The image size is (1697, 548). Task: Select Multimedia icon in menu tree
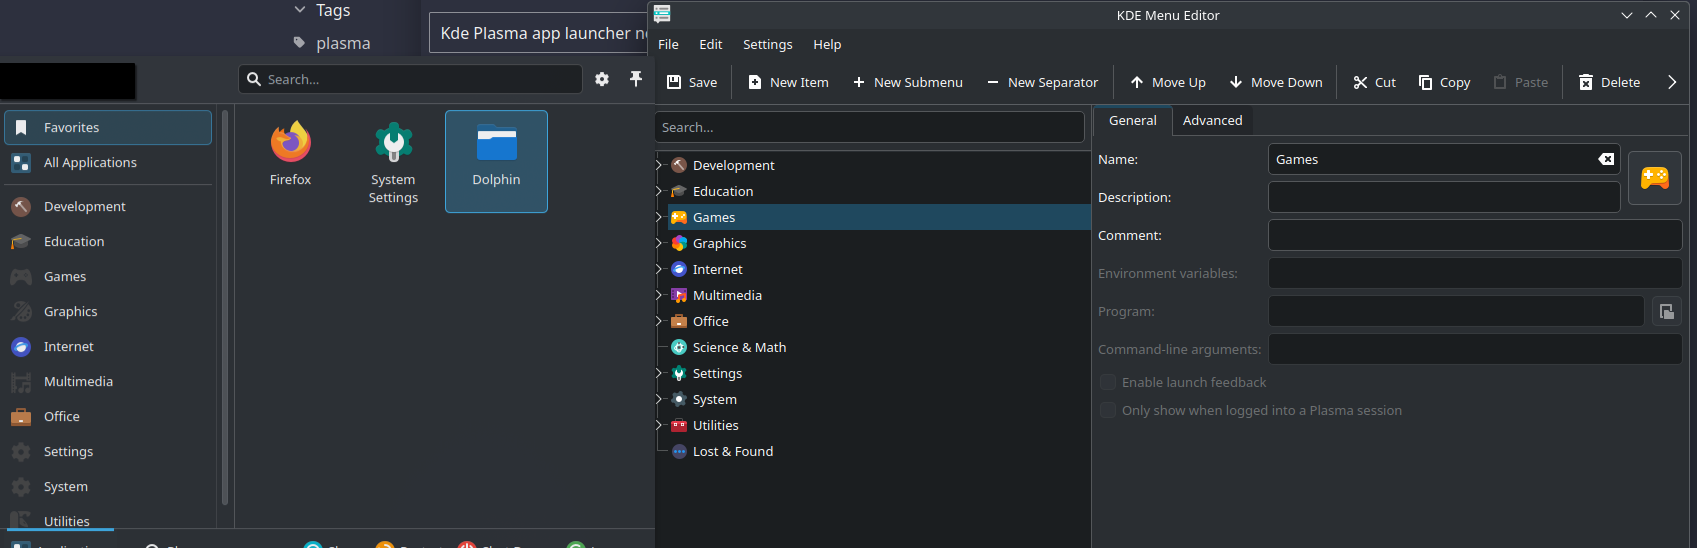[679, 295]
